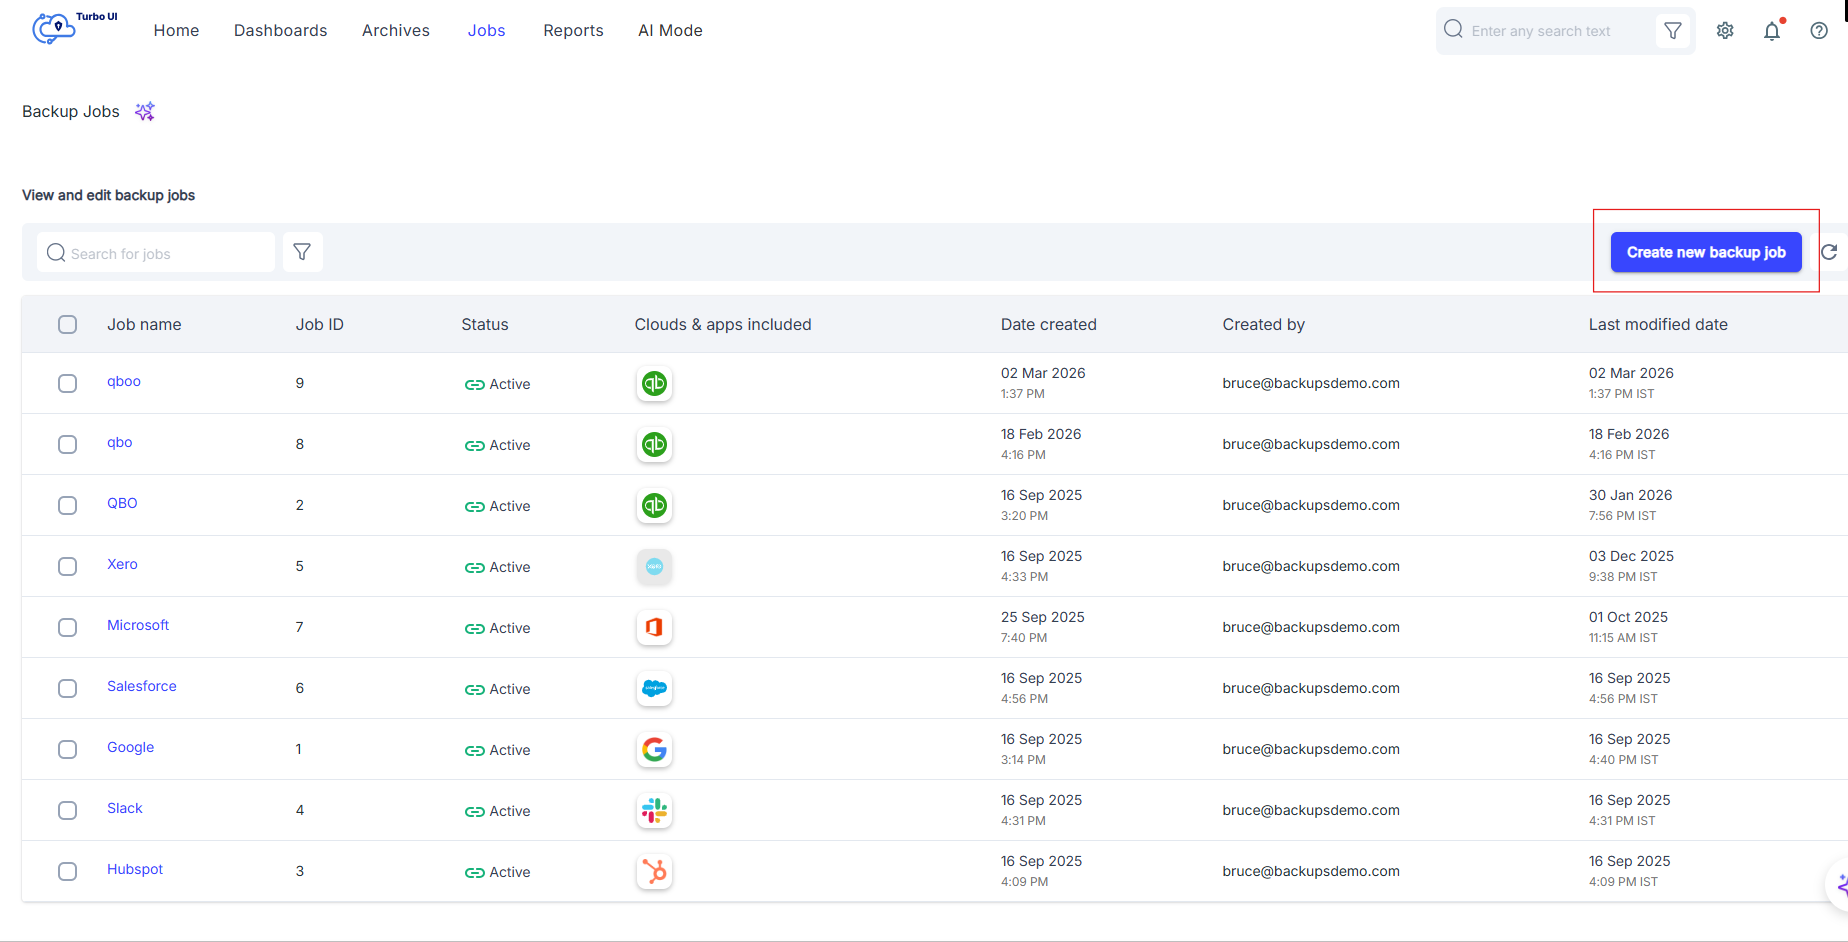Check the box for the Xero job

[67, 566]
